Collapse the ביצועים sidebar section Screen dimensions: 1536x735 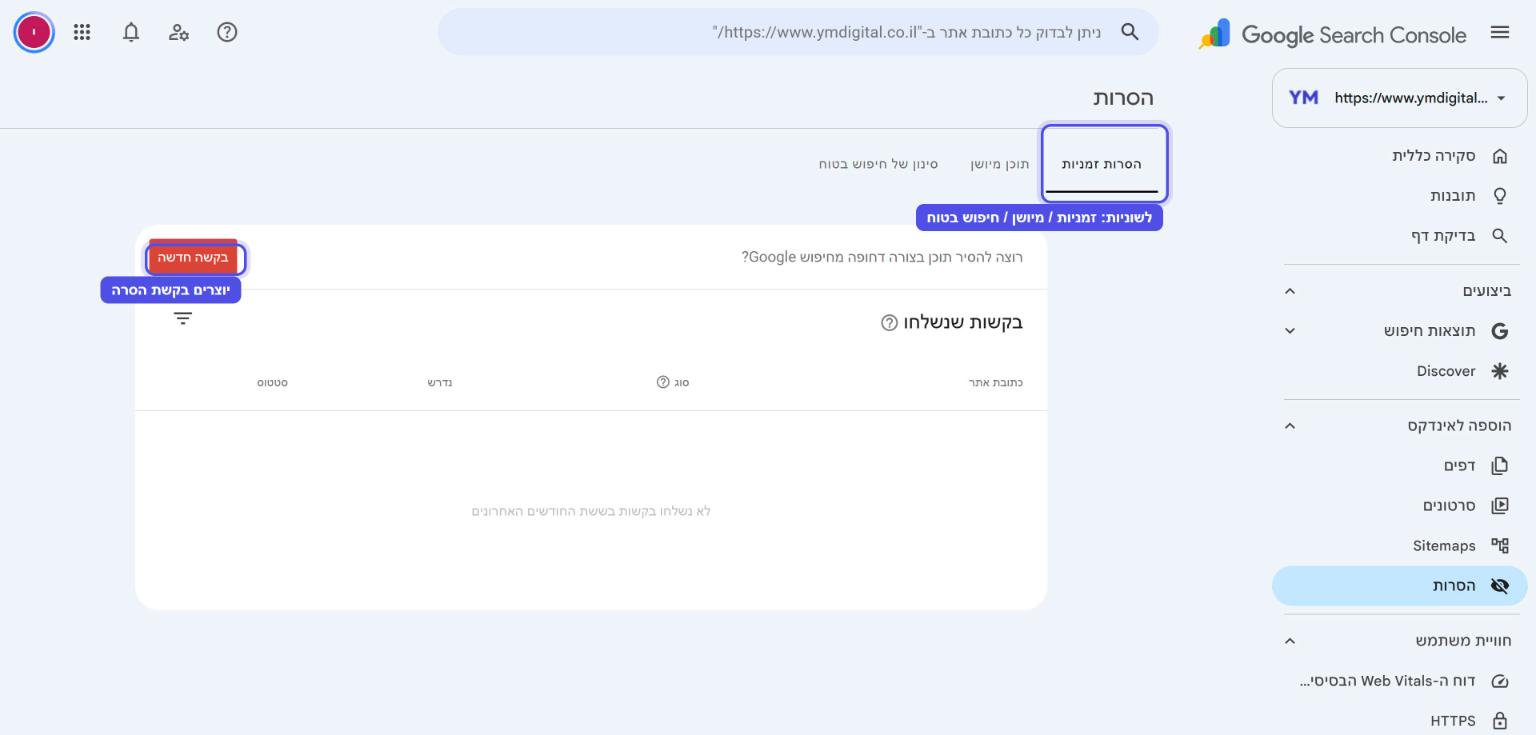click(x=1290, y=291)
